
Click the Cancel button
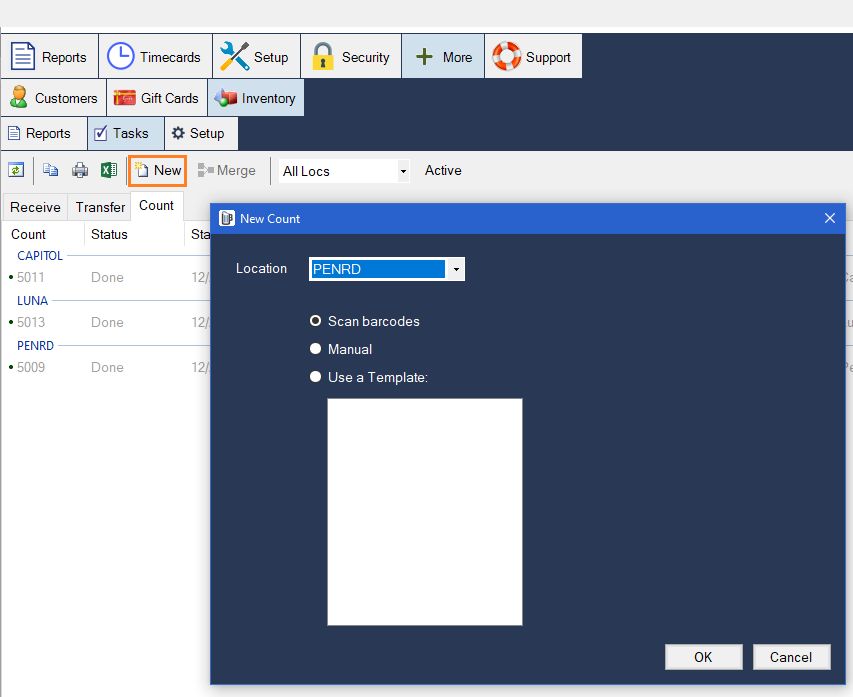tap(791, 657)
